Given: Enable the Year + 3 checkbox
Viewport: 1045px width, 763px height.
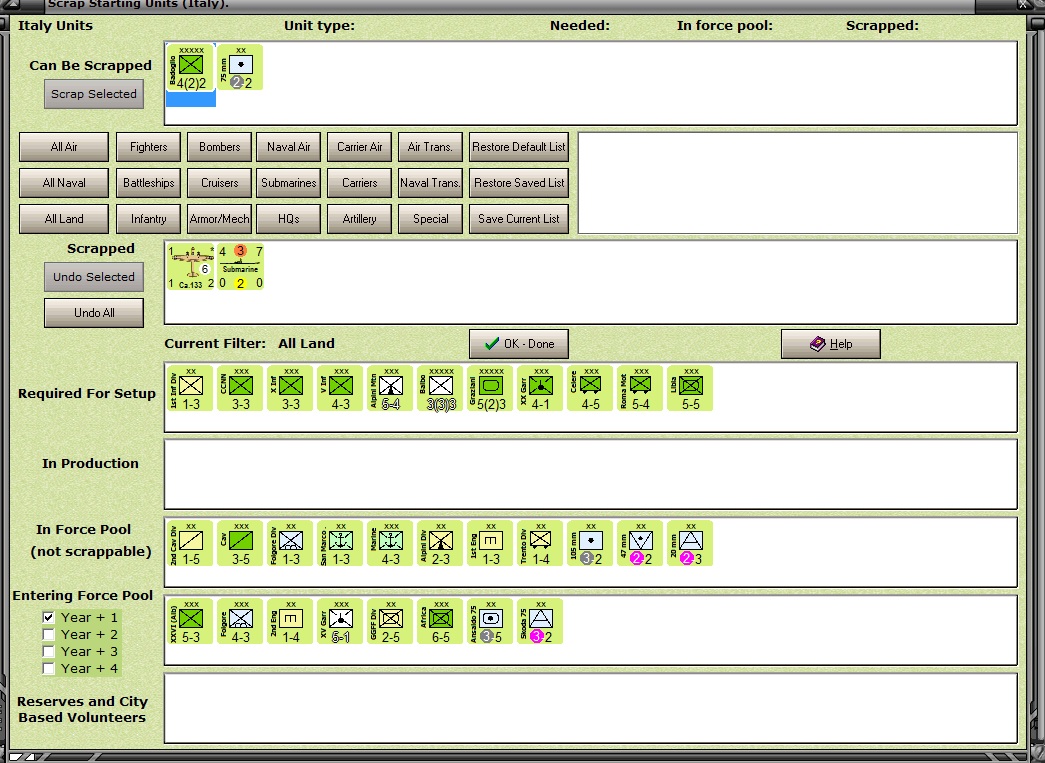Looking at the screenshot, I should pos(49,651).
